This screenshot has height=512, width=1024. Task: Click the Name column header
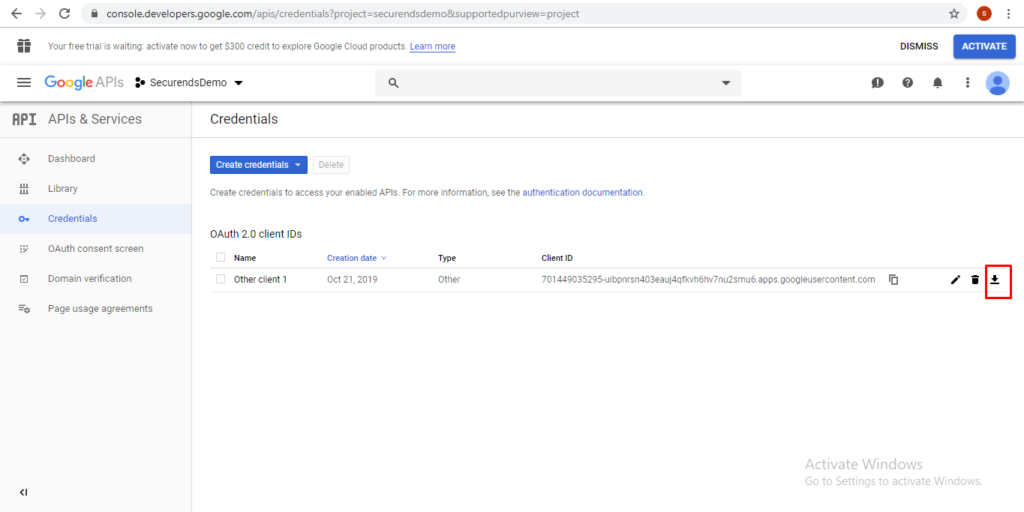[x=245, y=258]
